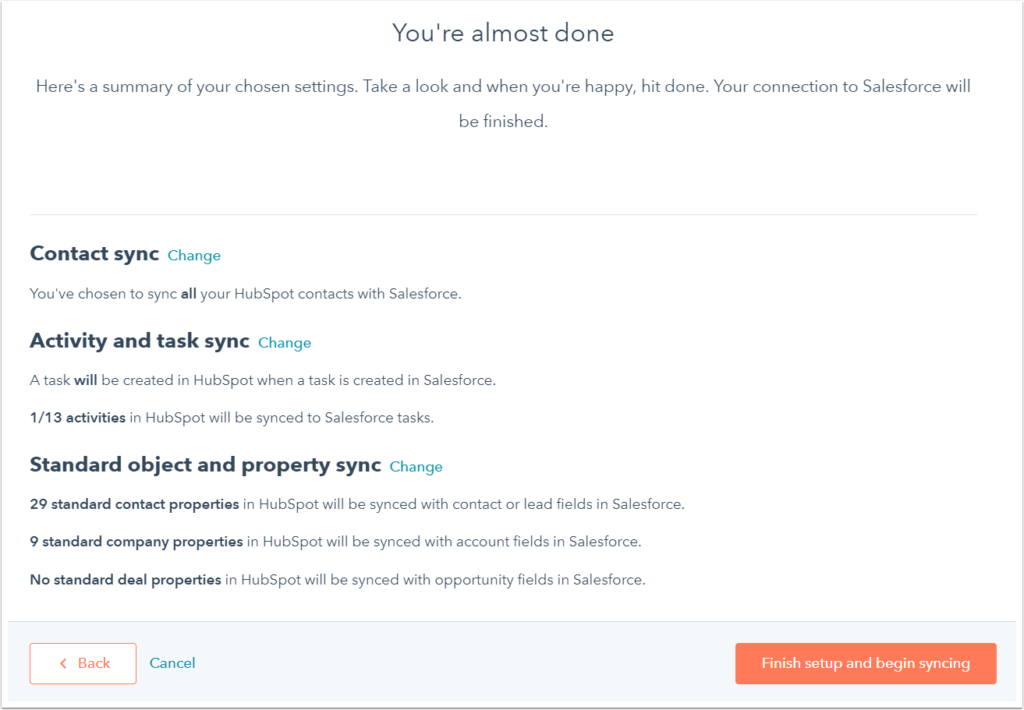Select the Activity and task sync heading
This screenshot has width=1024, height=710.
click(x=139, y=340)
